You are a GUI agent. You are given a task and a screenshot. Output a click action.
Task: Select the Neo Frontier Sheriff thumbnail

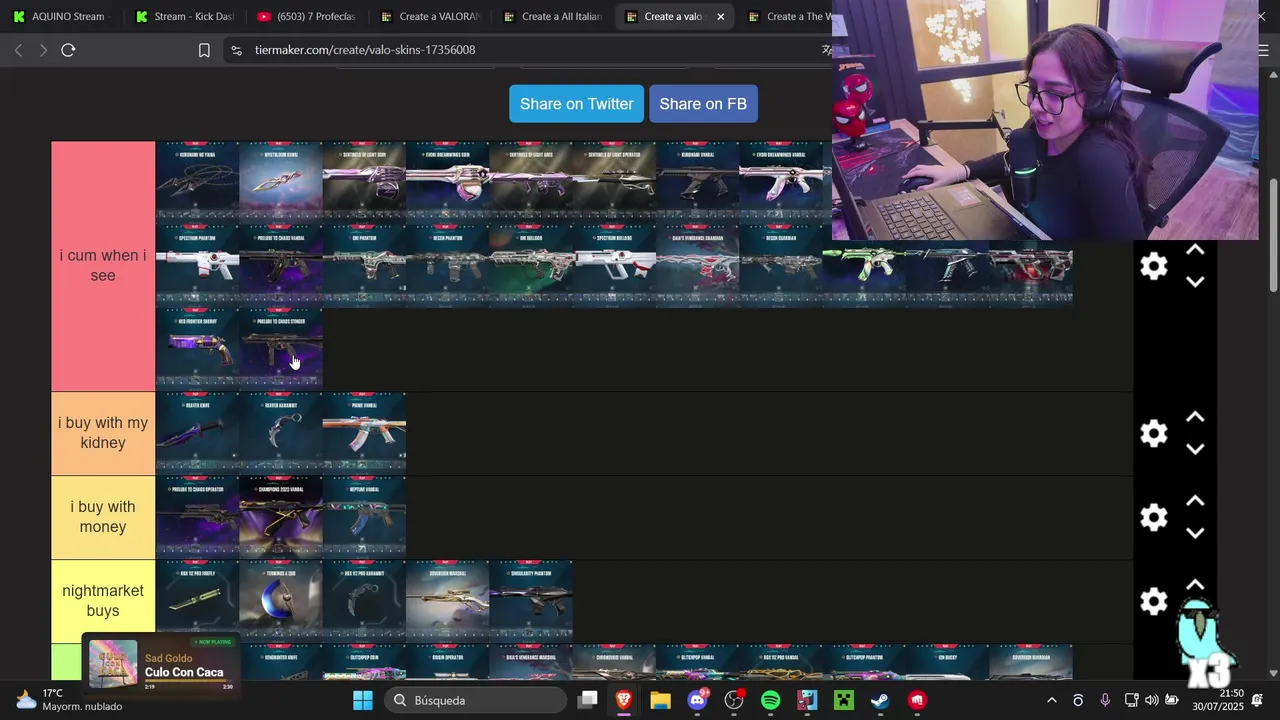click(197, 349)
